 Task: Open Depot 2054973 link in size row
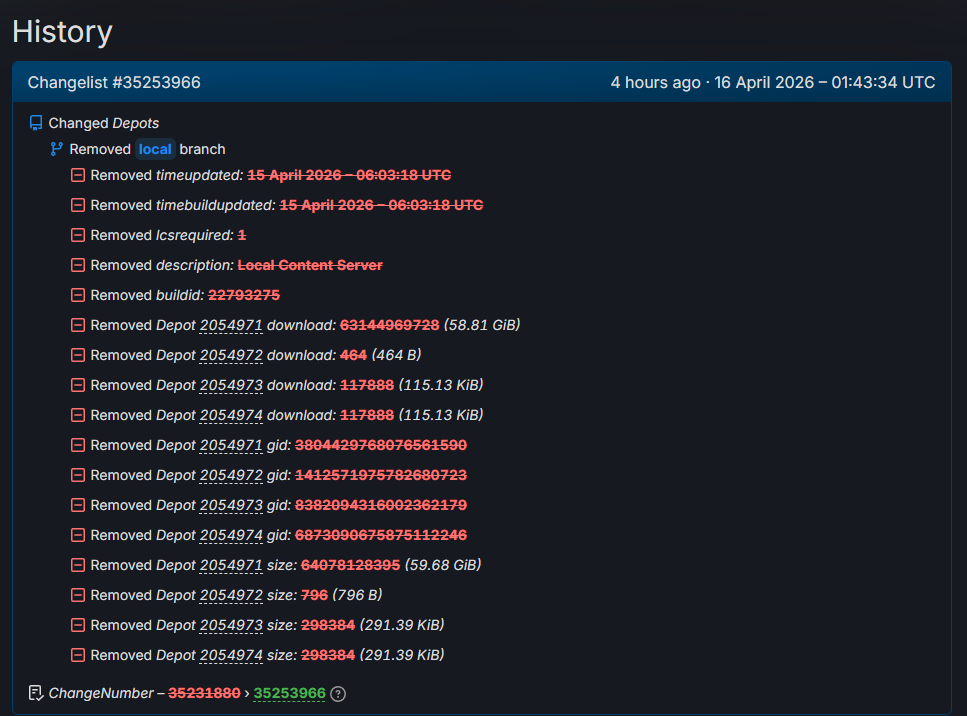[231, 625]
